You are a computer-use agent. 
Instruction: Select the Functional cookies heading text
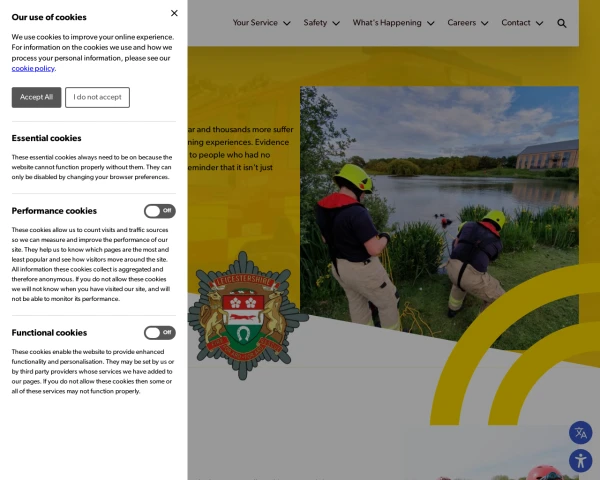tap(49, 333)
